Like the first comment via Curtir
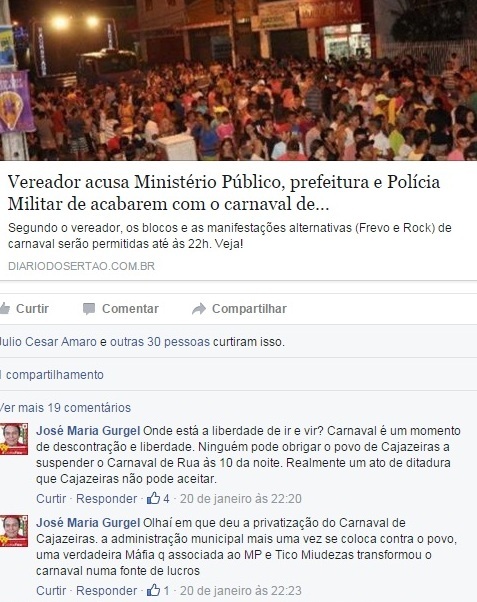The image size is (477, 602). click(51, 498)
